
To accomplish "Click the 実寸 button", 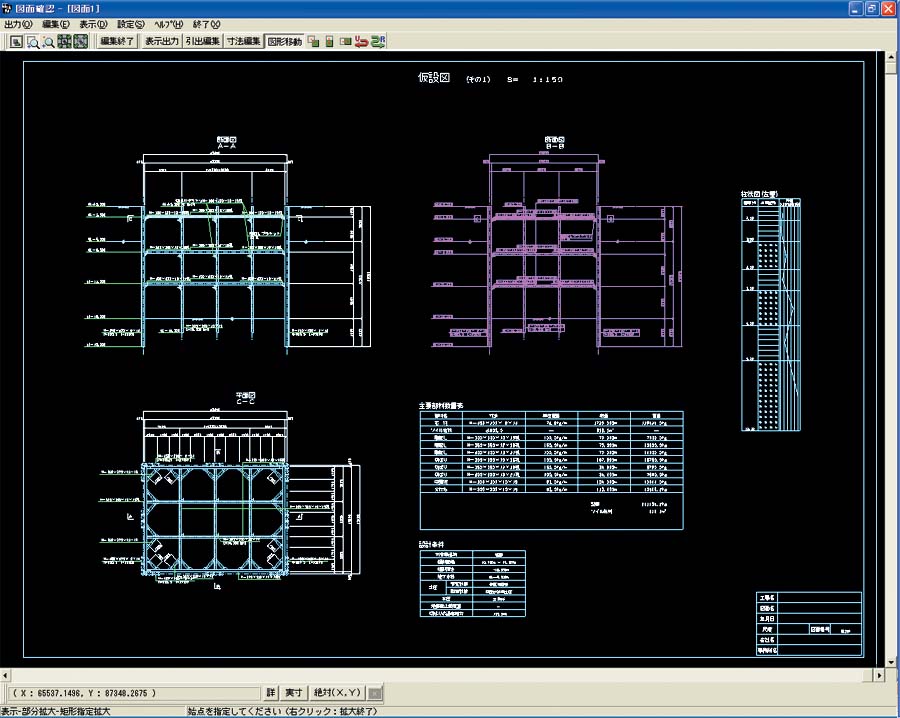I will [294, 693].
